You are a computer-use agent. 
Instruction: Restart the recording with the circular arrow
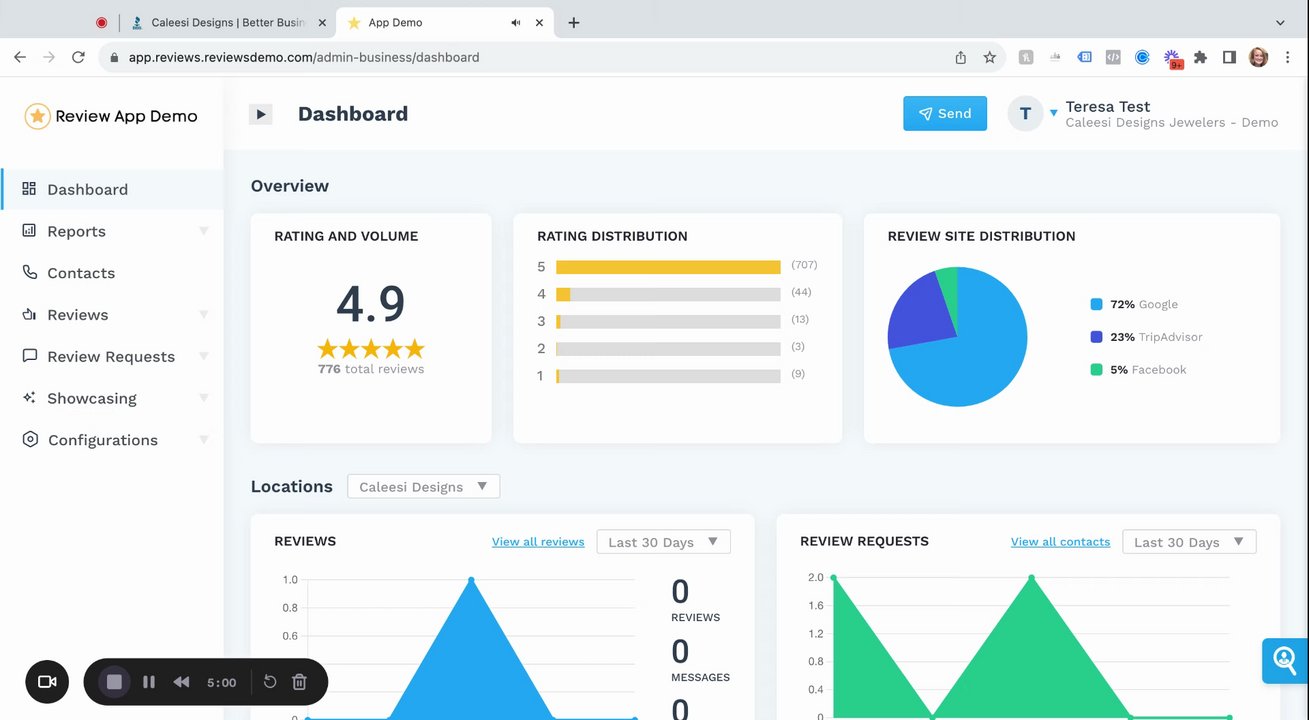coord(270,682)
